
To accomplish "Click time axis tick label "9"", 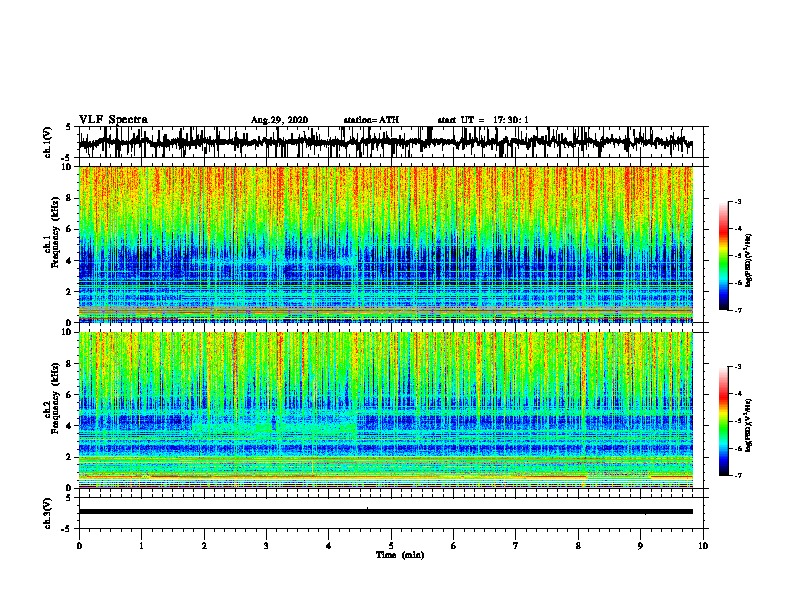I will tap(640, 546).
